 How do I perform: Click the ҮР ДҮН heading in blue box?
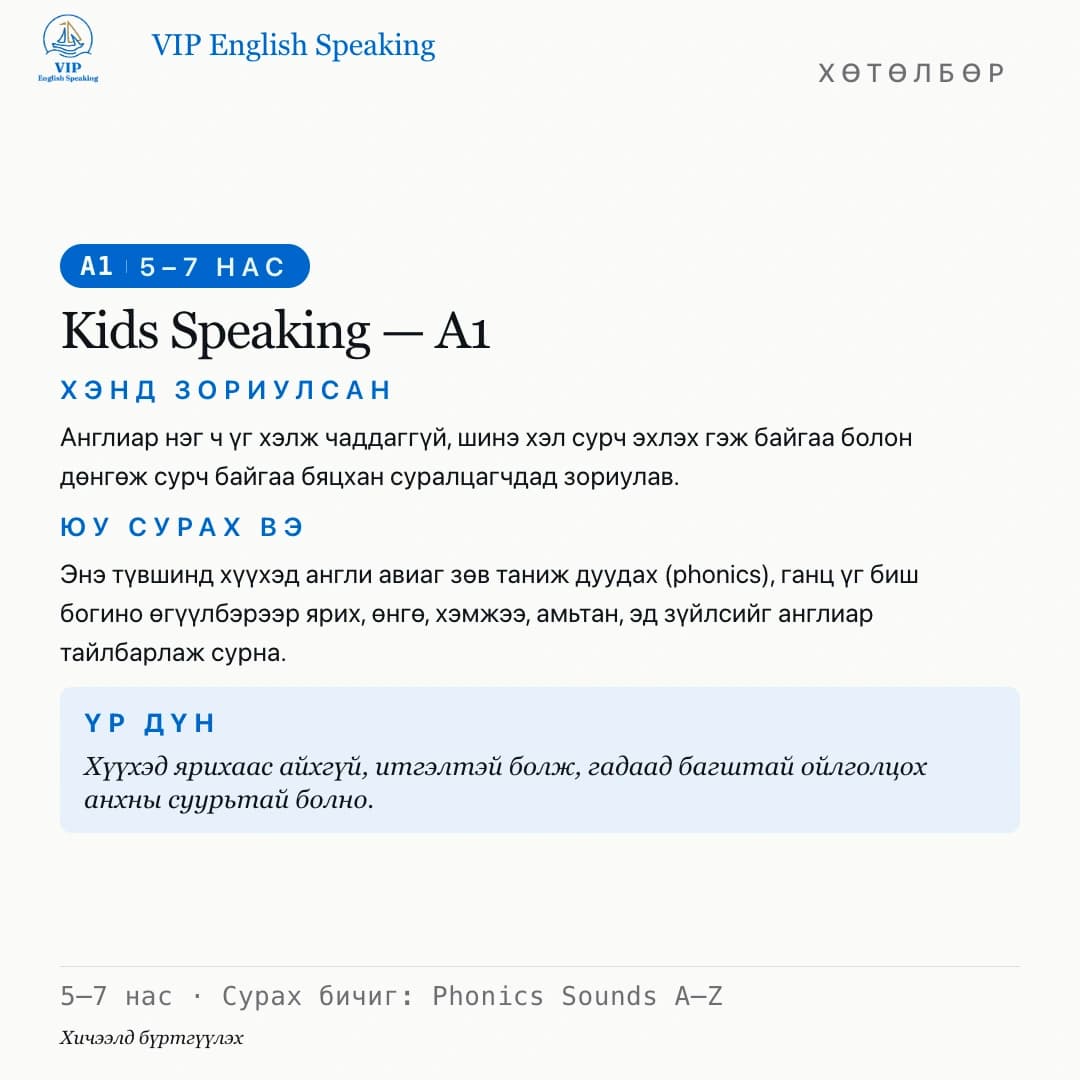[149, 723]
